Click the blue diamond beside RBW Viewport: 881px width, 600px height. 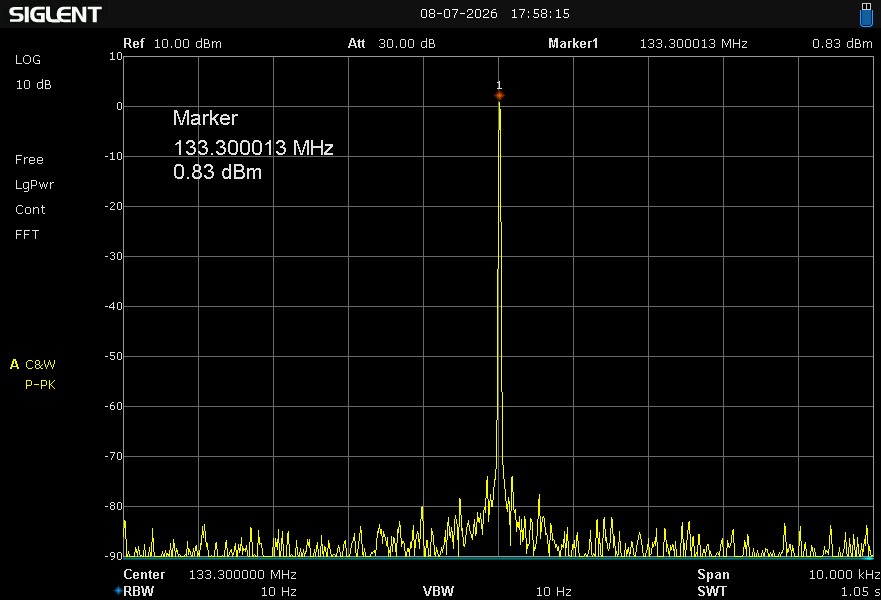[118, 590]
